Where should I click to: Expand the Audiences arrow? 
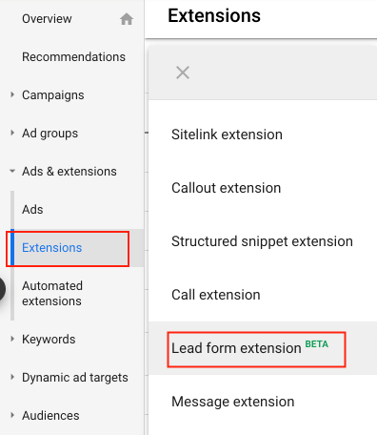click(12, 415)
